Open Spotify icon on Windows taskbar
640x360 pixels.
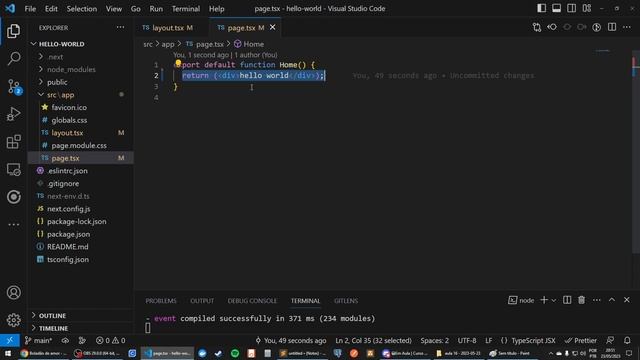tap(235, 353)
